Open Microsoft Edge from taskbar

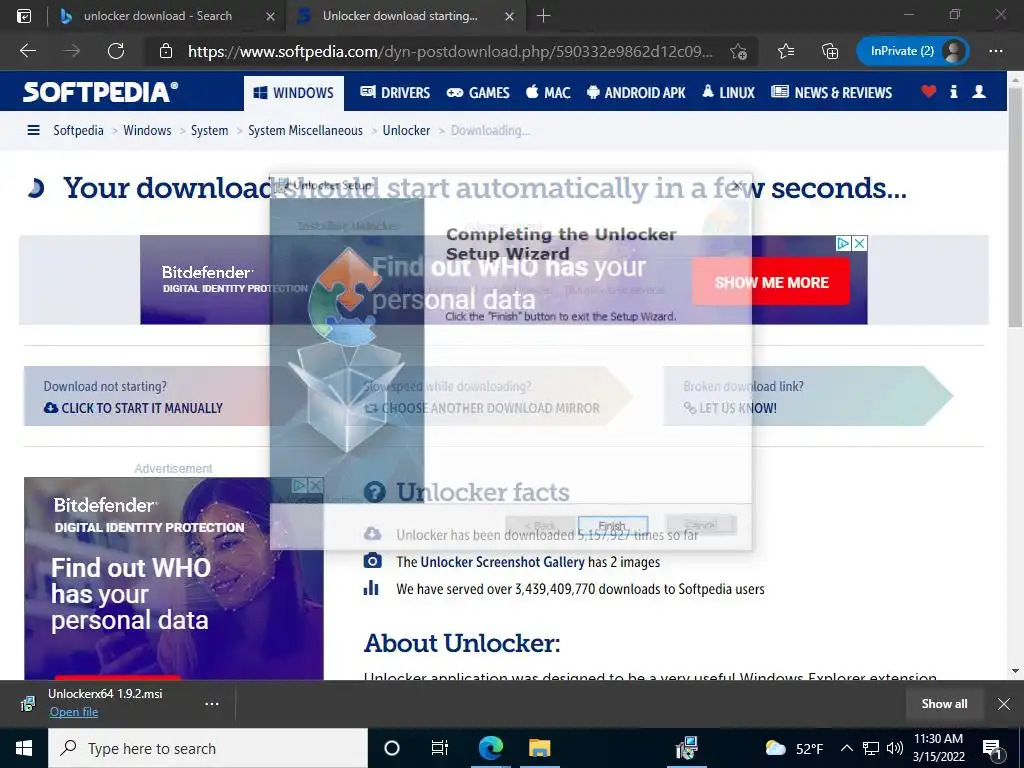pyautogui.click(x=490, y=748)
